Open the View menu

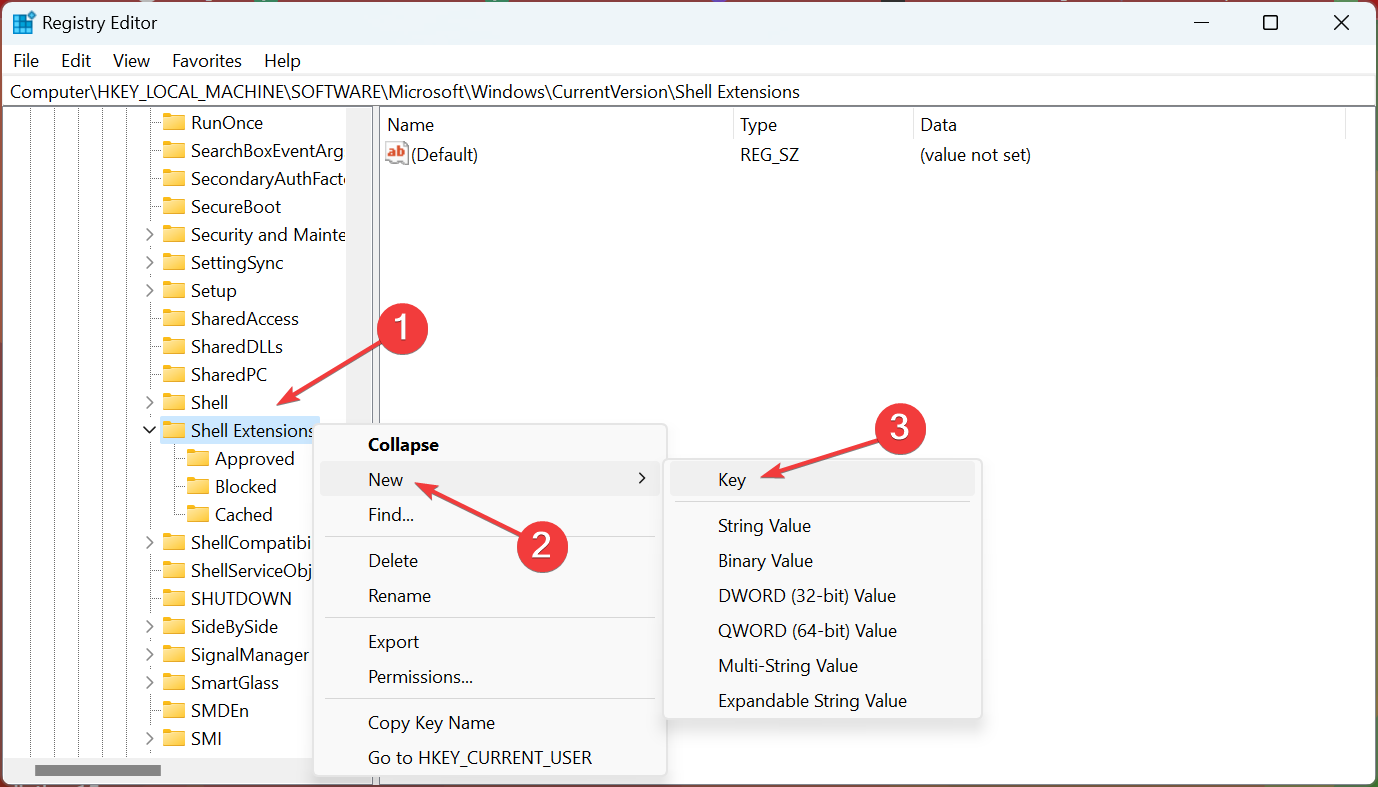coord(131,61)
